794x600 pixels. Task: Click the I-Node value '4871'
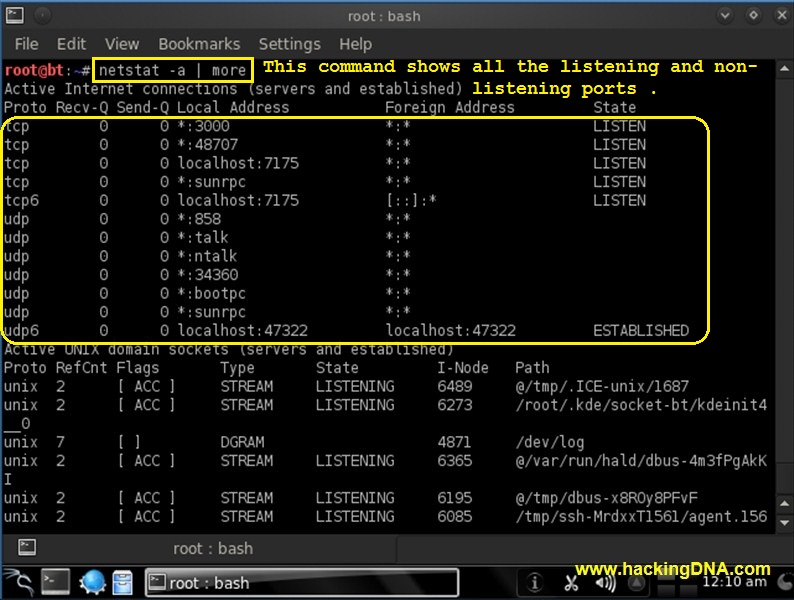[x=454, y=443]
